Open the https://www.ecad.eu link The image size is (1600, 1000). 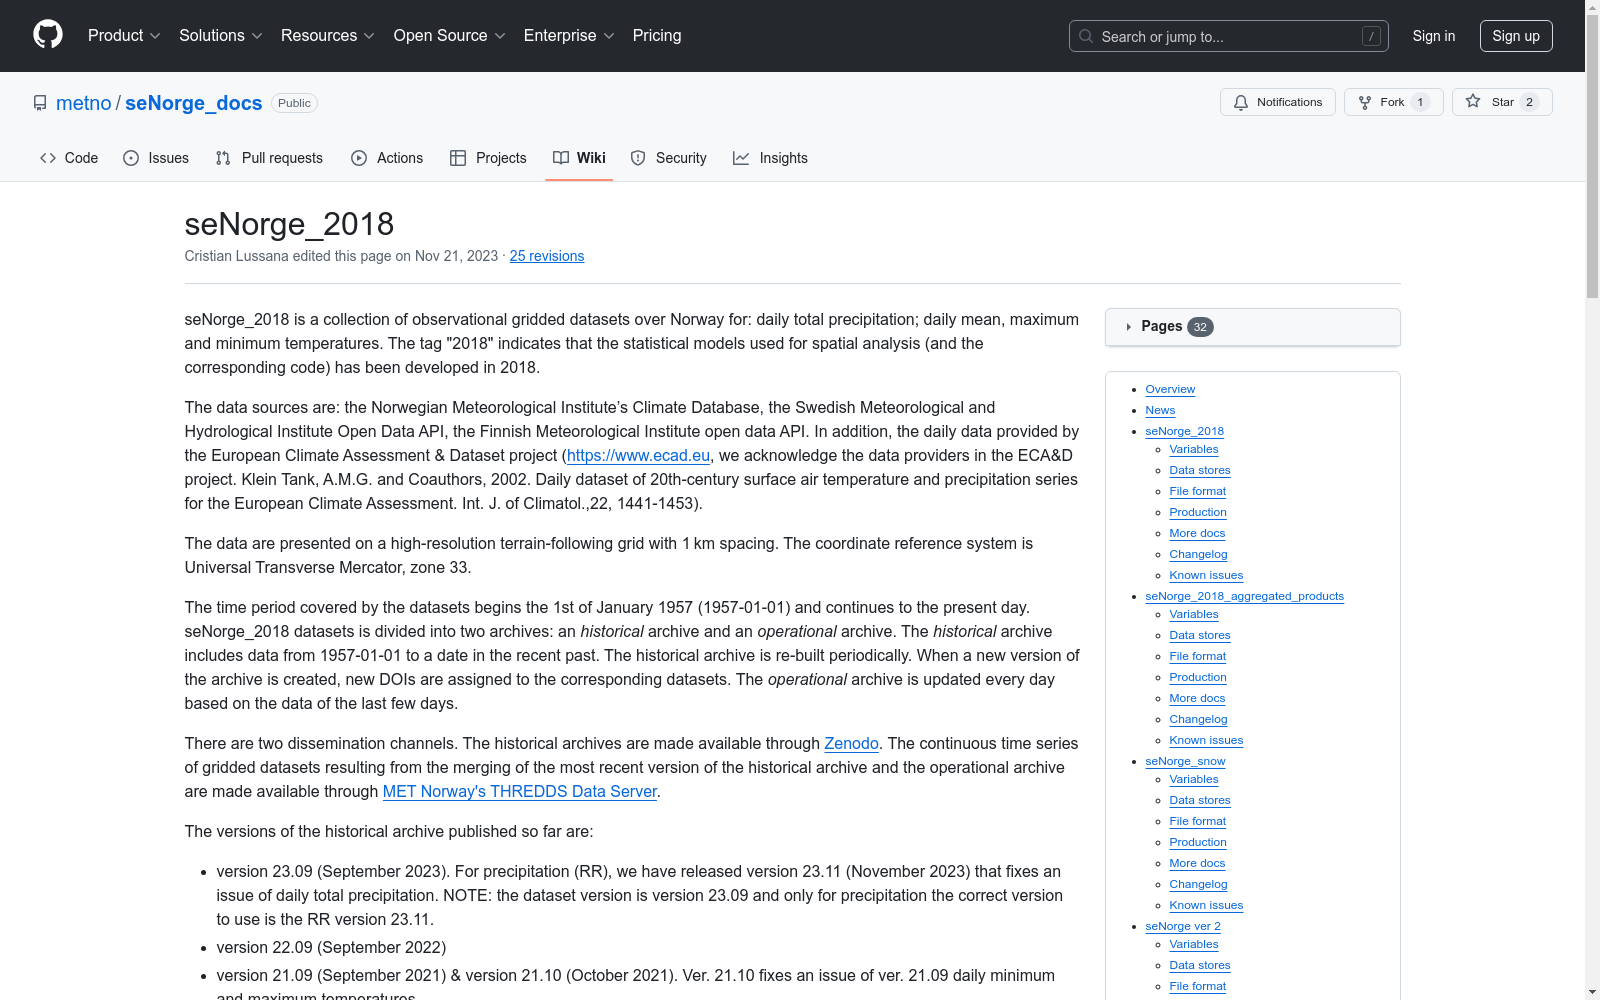[x=638, y=455]
